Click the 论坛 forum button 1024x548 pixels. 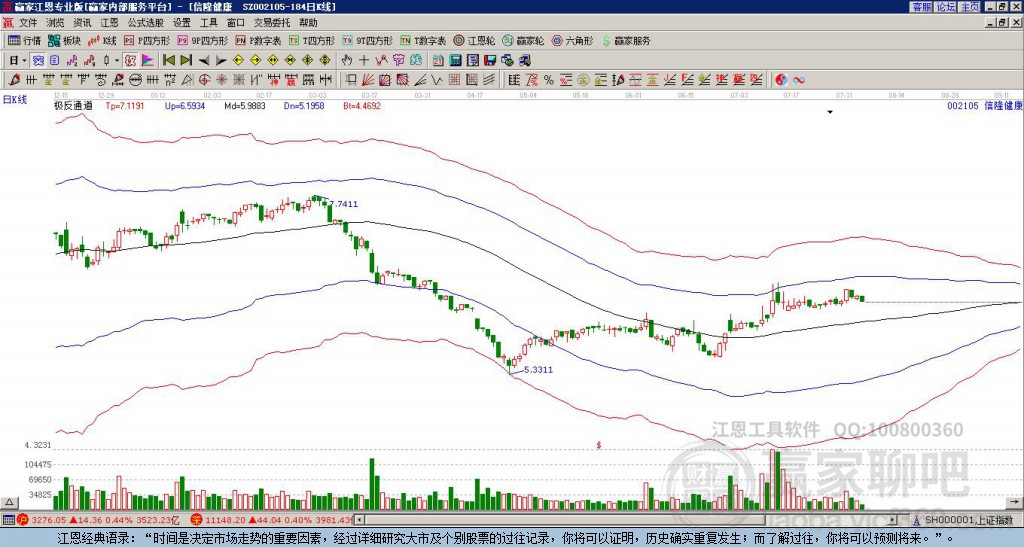click(x=946, y=7)
